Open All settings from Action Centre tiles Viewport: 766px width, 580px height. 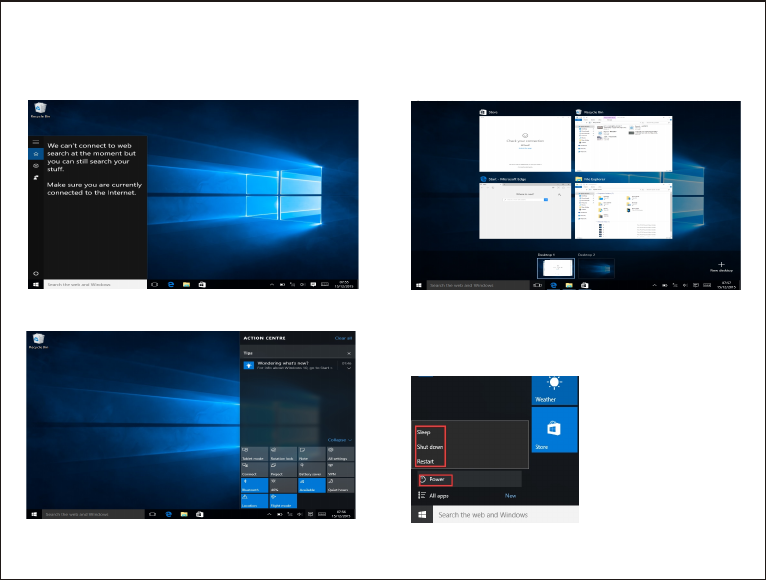point(340,454)
